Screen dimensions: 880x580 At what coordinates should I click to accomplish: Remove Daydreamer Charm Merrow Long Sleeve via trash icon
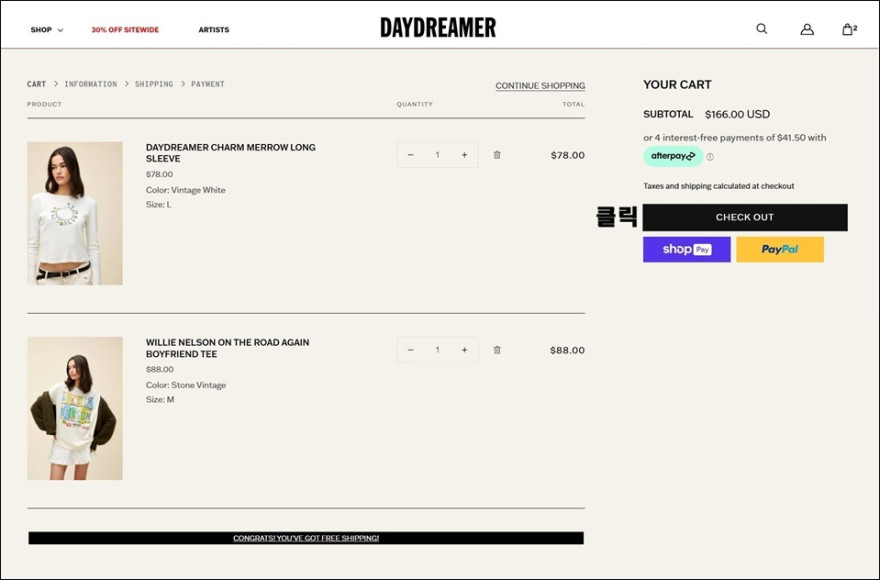tap(497, 155)
